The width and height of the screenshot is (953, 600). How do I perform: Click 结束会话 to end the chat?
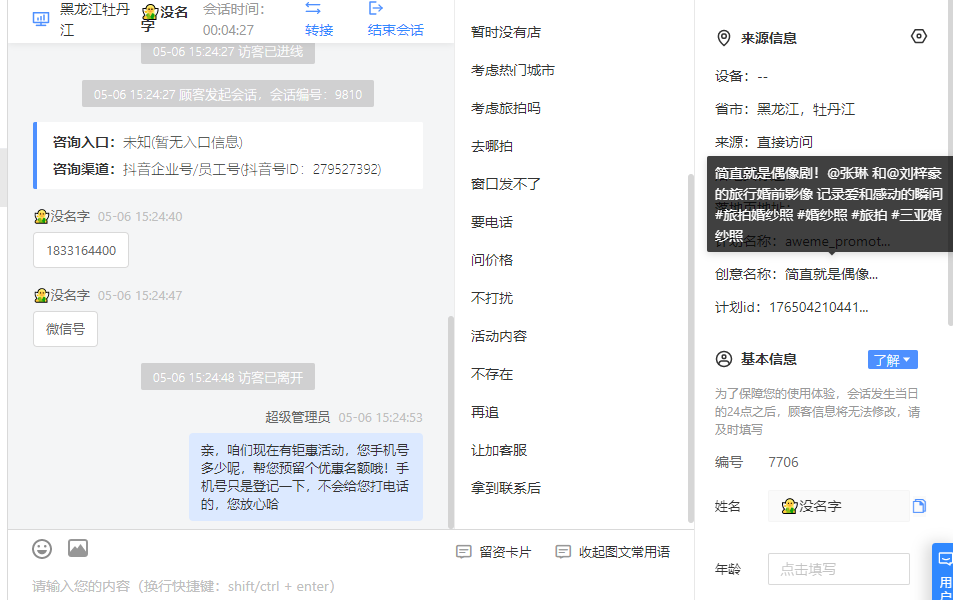coord(396,30)
